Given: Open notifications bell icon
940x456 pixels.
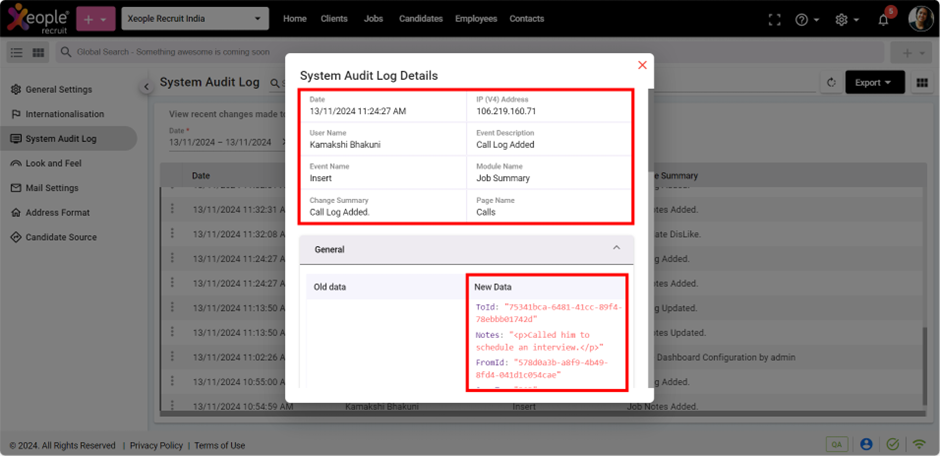Looking at the screenshot, I should 883,19.
